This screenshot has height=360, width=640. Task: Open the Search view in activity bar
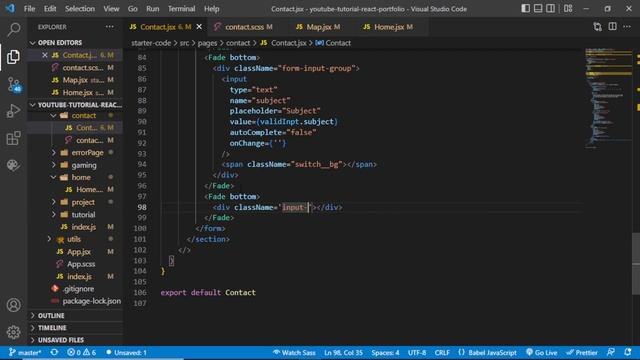(x=13, y=29)
